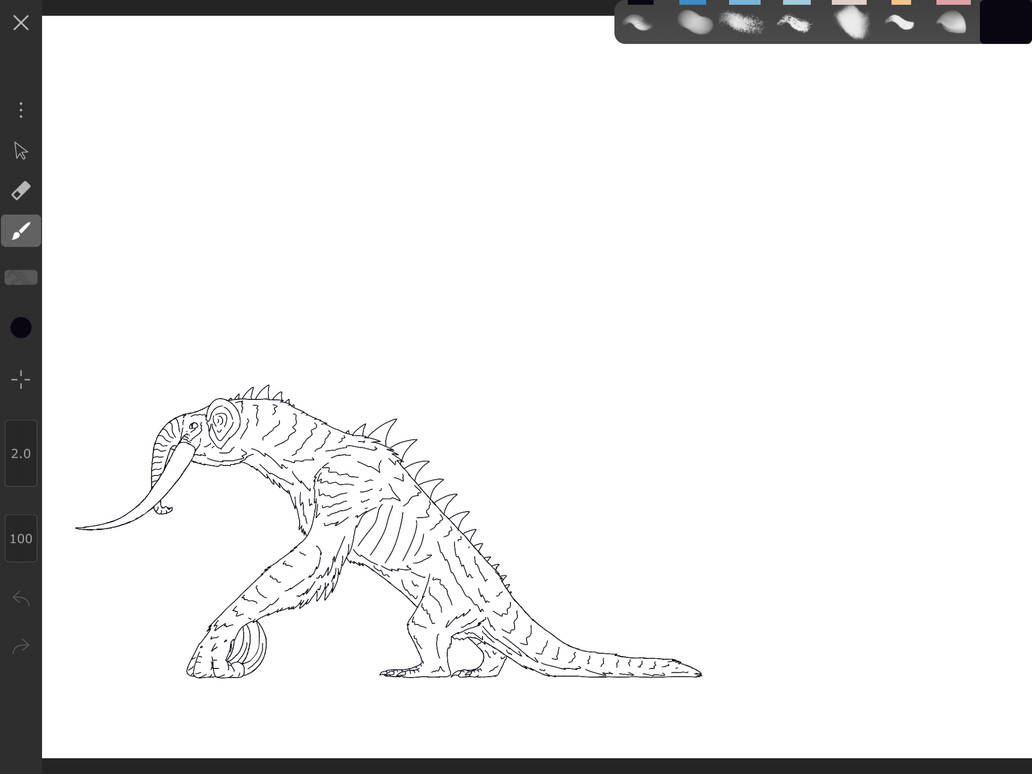This screenshot has height=774, width=1032.
Task: Close the editor with the X icon
Action: point(21,23)
